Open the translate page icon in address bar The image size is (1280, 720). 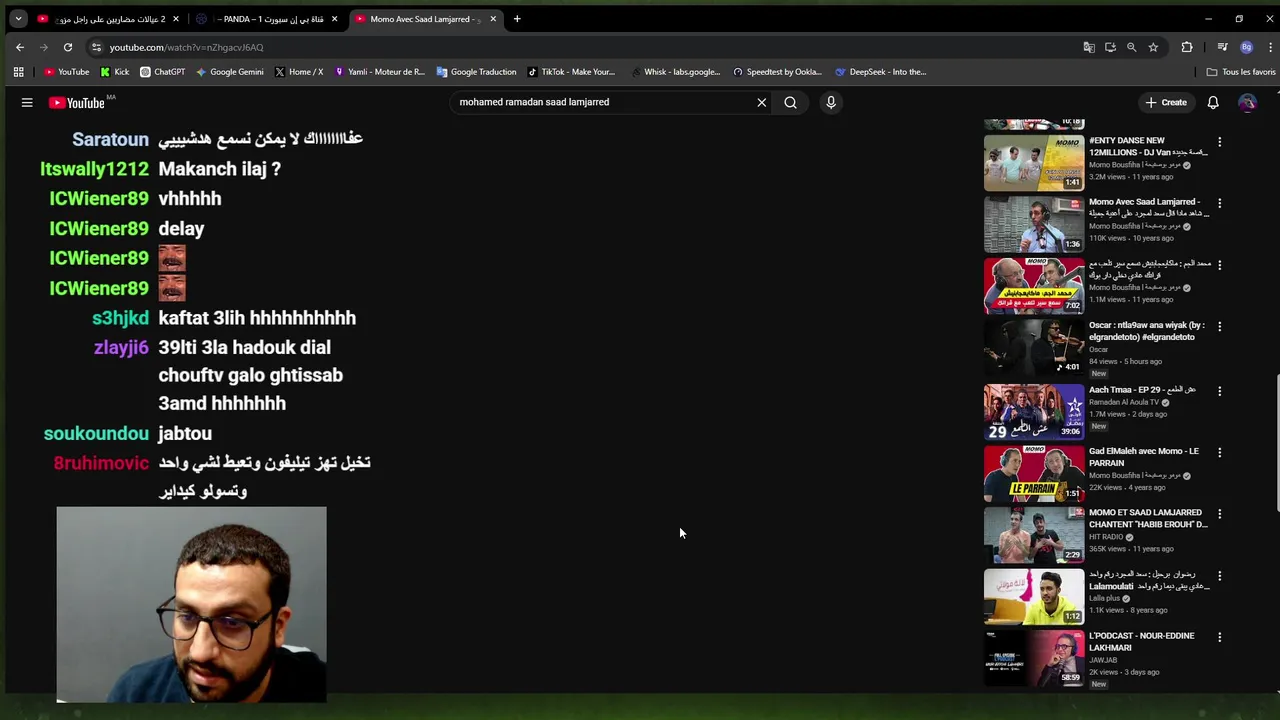[x=1089, y=47]
